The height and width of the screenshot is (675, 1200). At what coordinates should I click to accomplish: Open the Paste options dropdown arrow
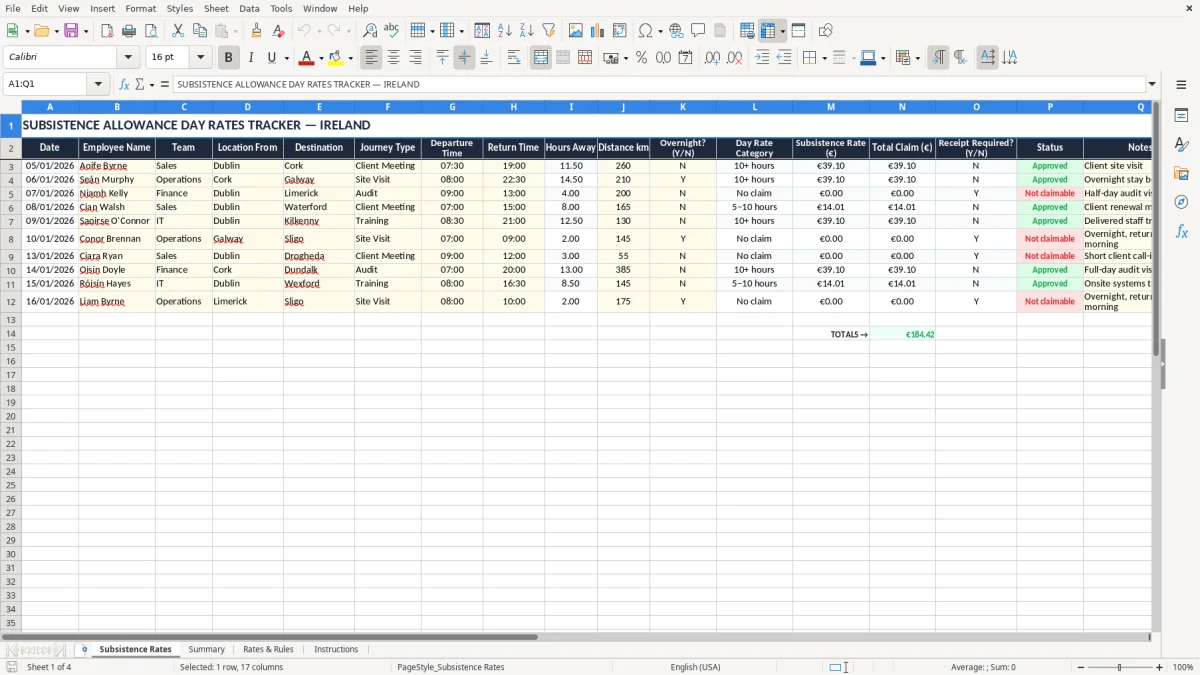point(235,31)
